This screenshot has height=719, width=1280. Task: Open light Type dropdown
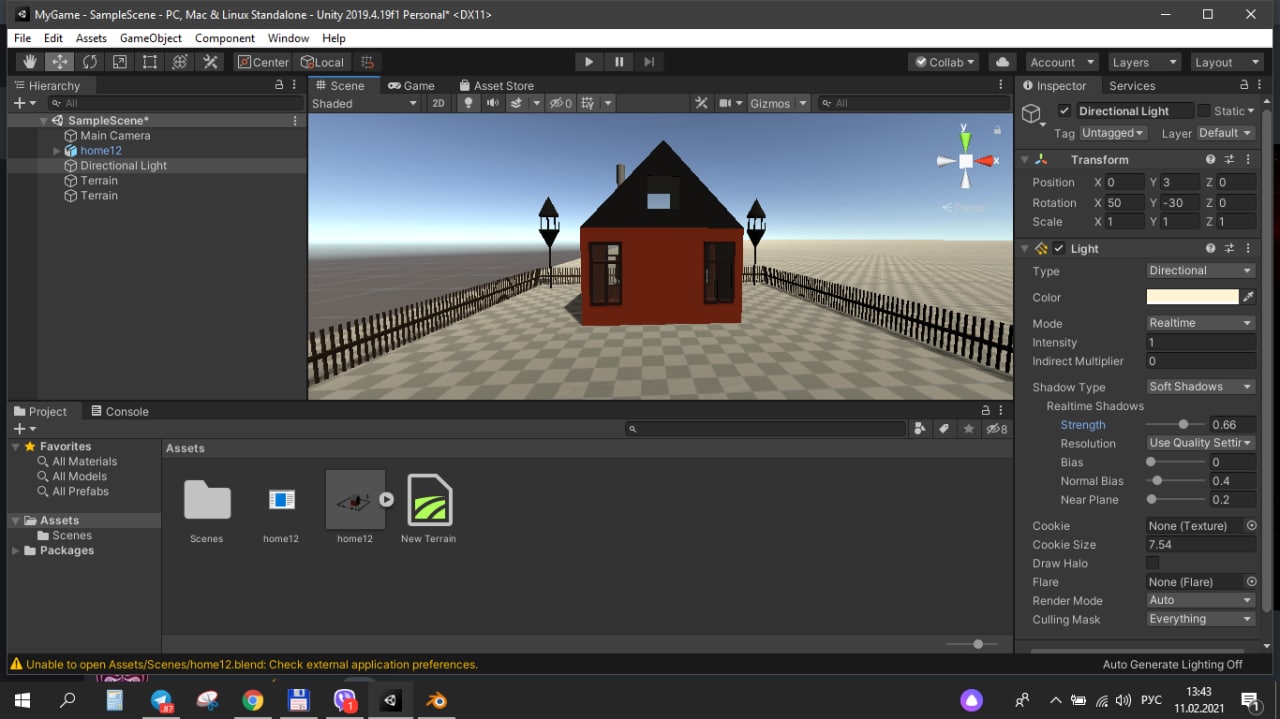1201,271
